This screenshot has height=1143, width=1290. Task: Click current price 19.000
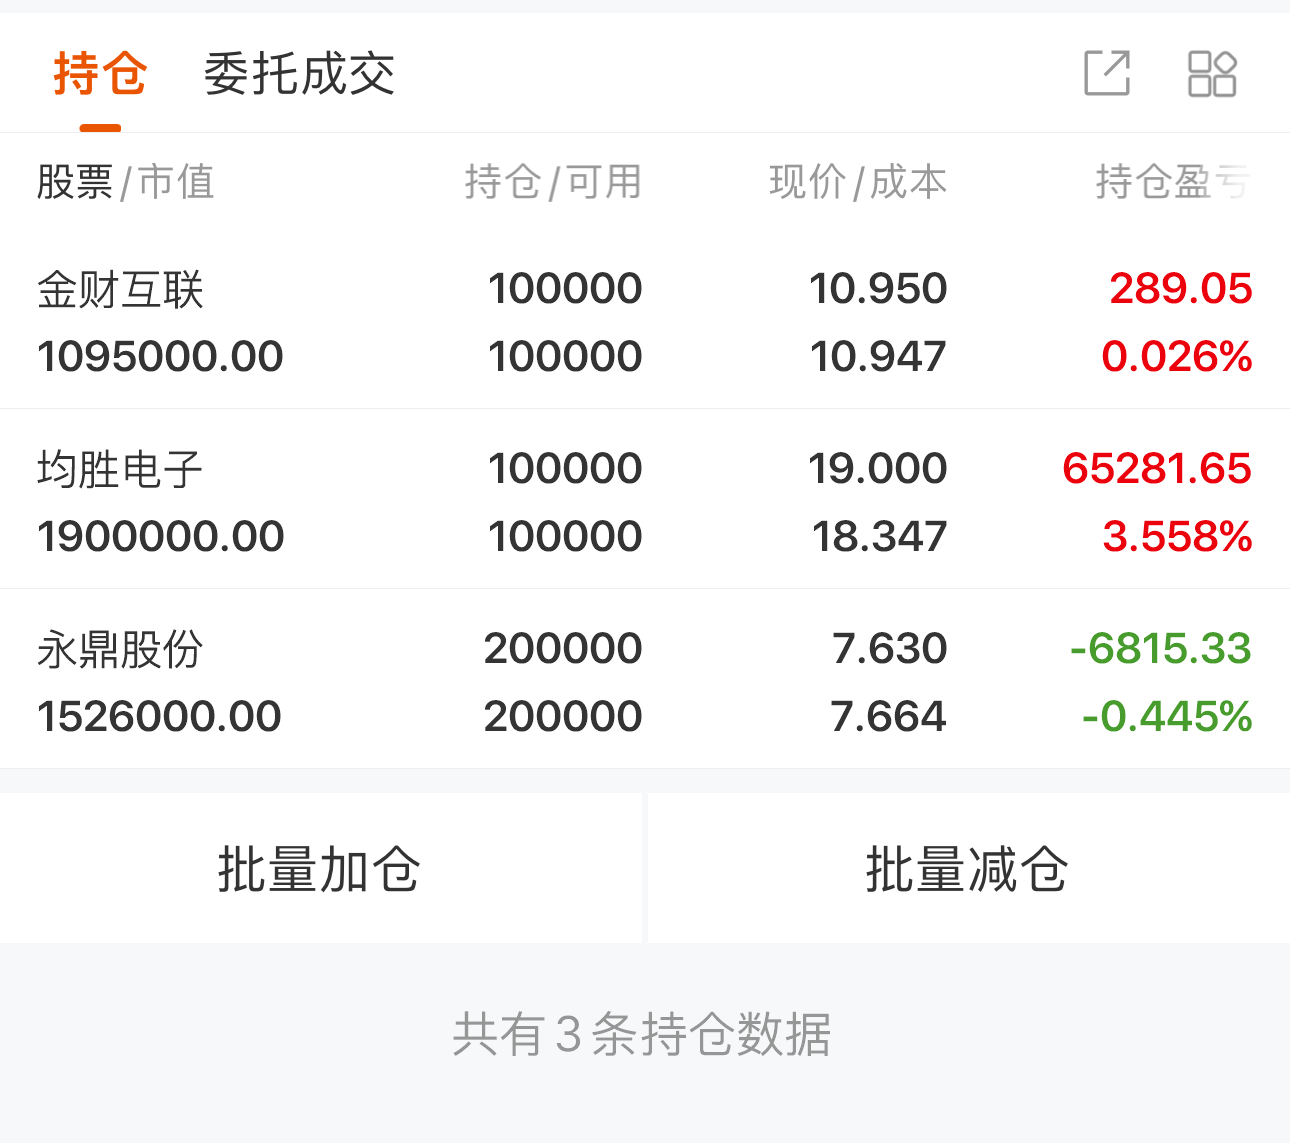click(878, 469)
